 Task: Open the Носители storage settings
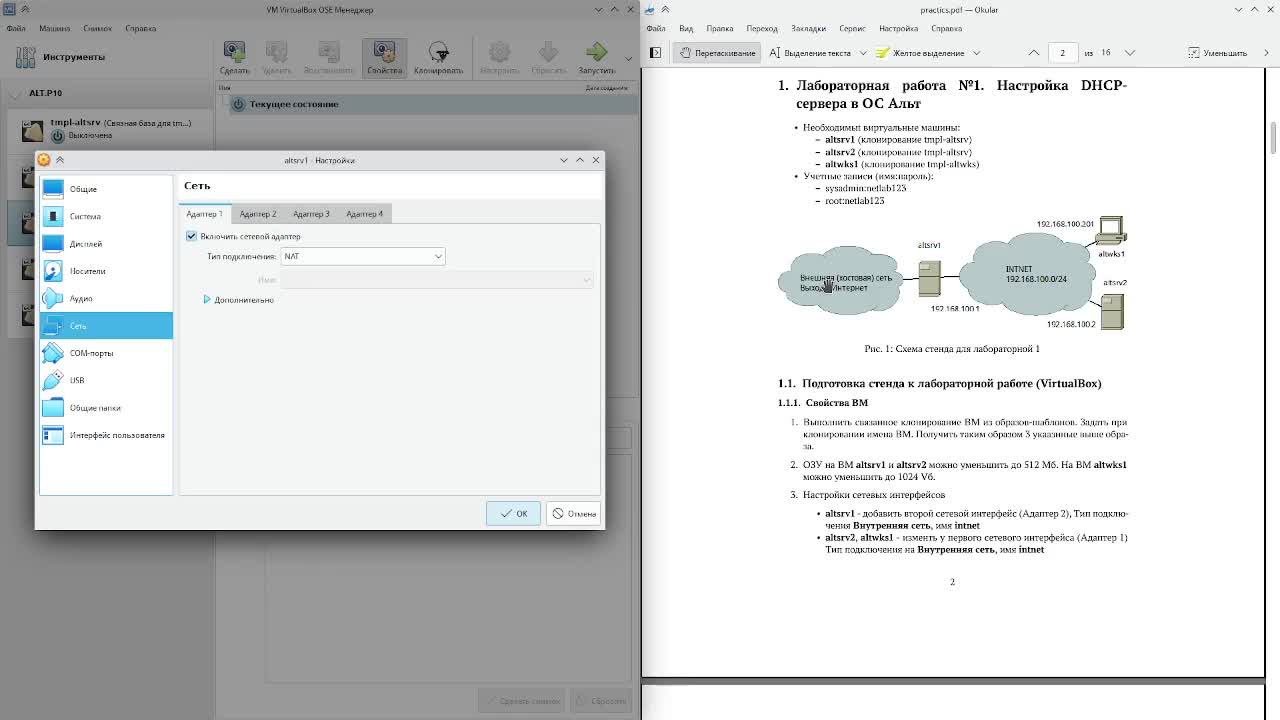pyautogui.click(x=106, y=271)
